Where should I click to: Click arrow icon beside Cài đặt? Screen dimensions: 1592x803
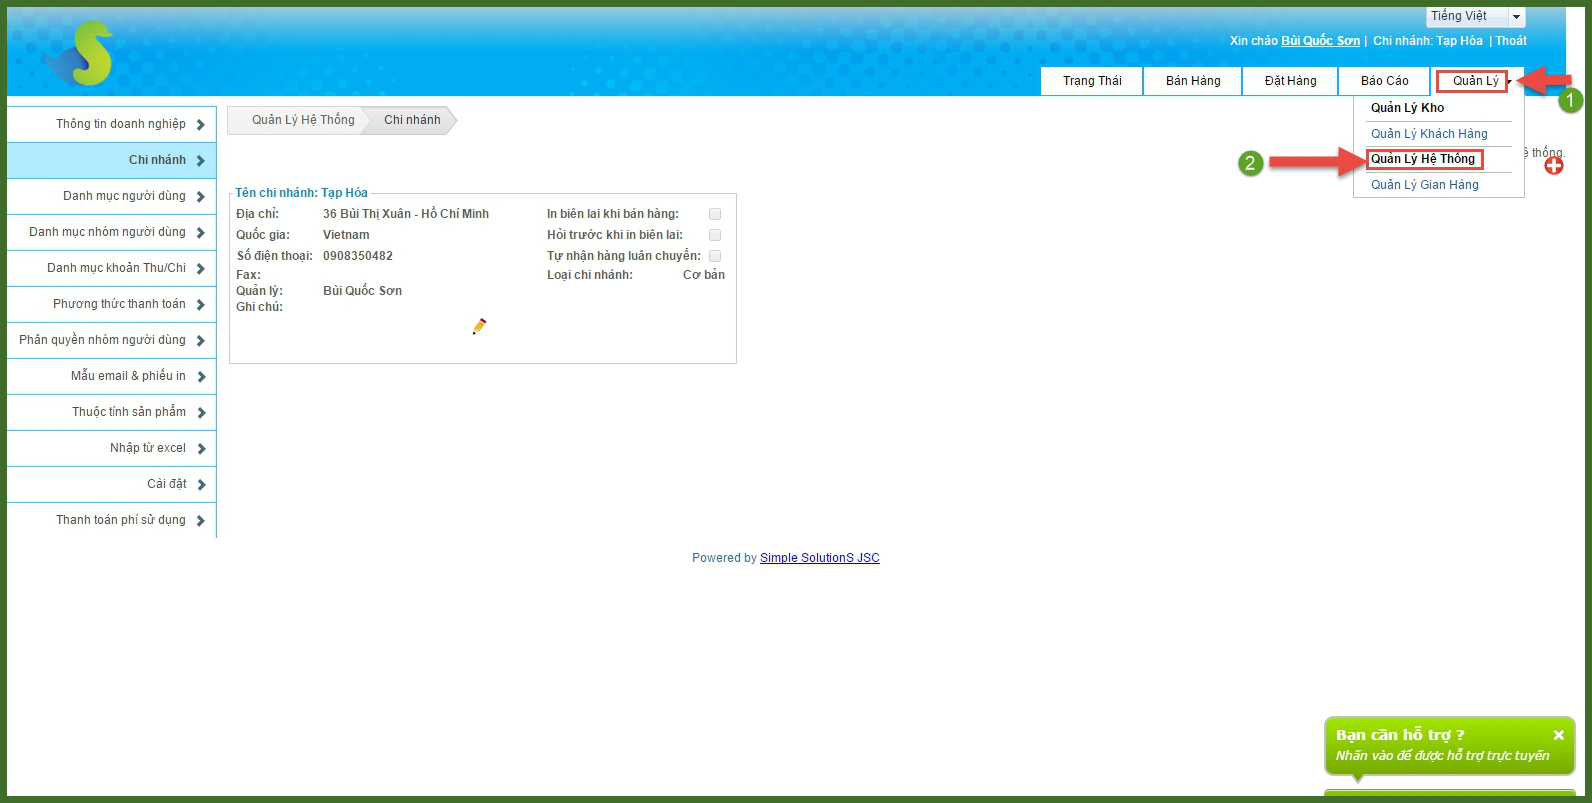201,485
